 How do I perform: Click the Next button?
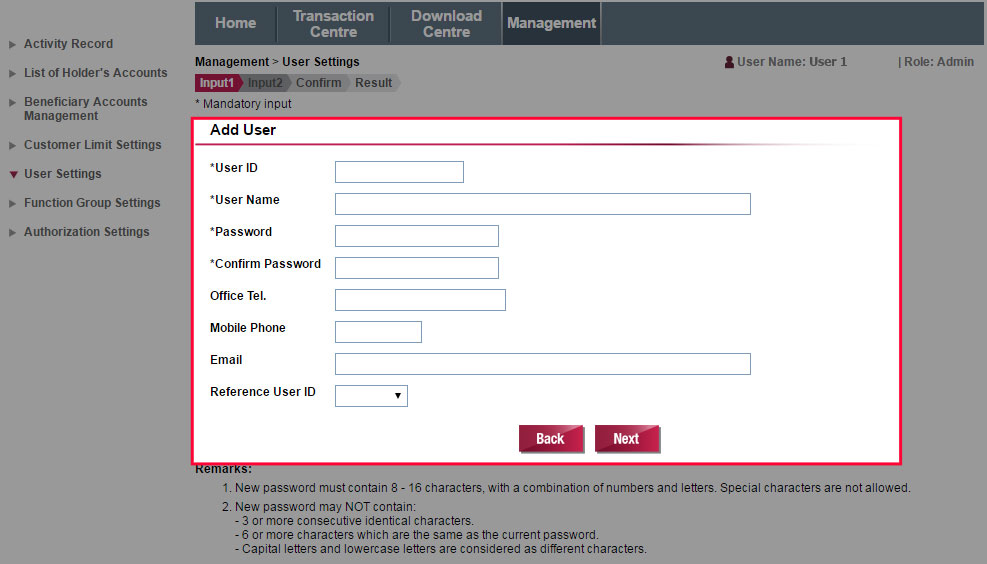tap(627, 439)
